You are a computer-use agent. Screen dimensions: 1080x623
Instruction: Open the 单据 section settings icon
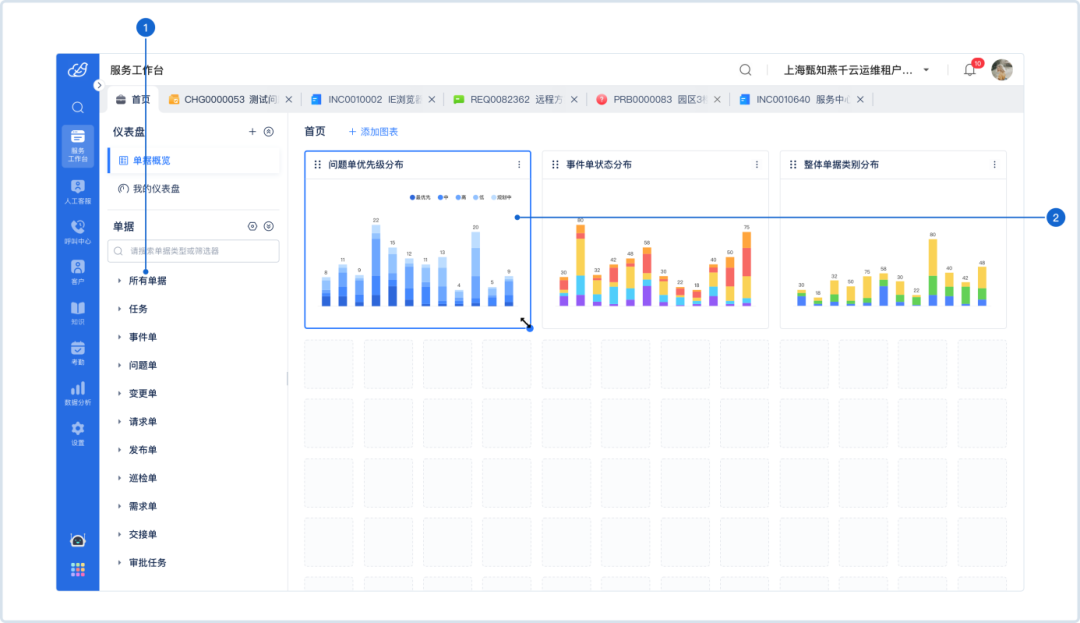pos(252,226)
